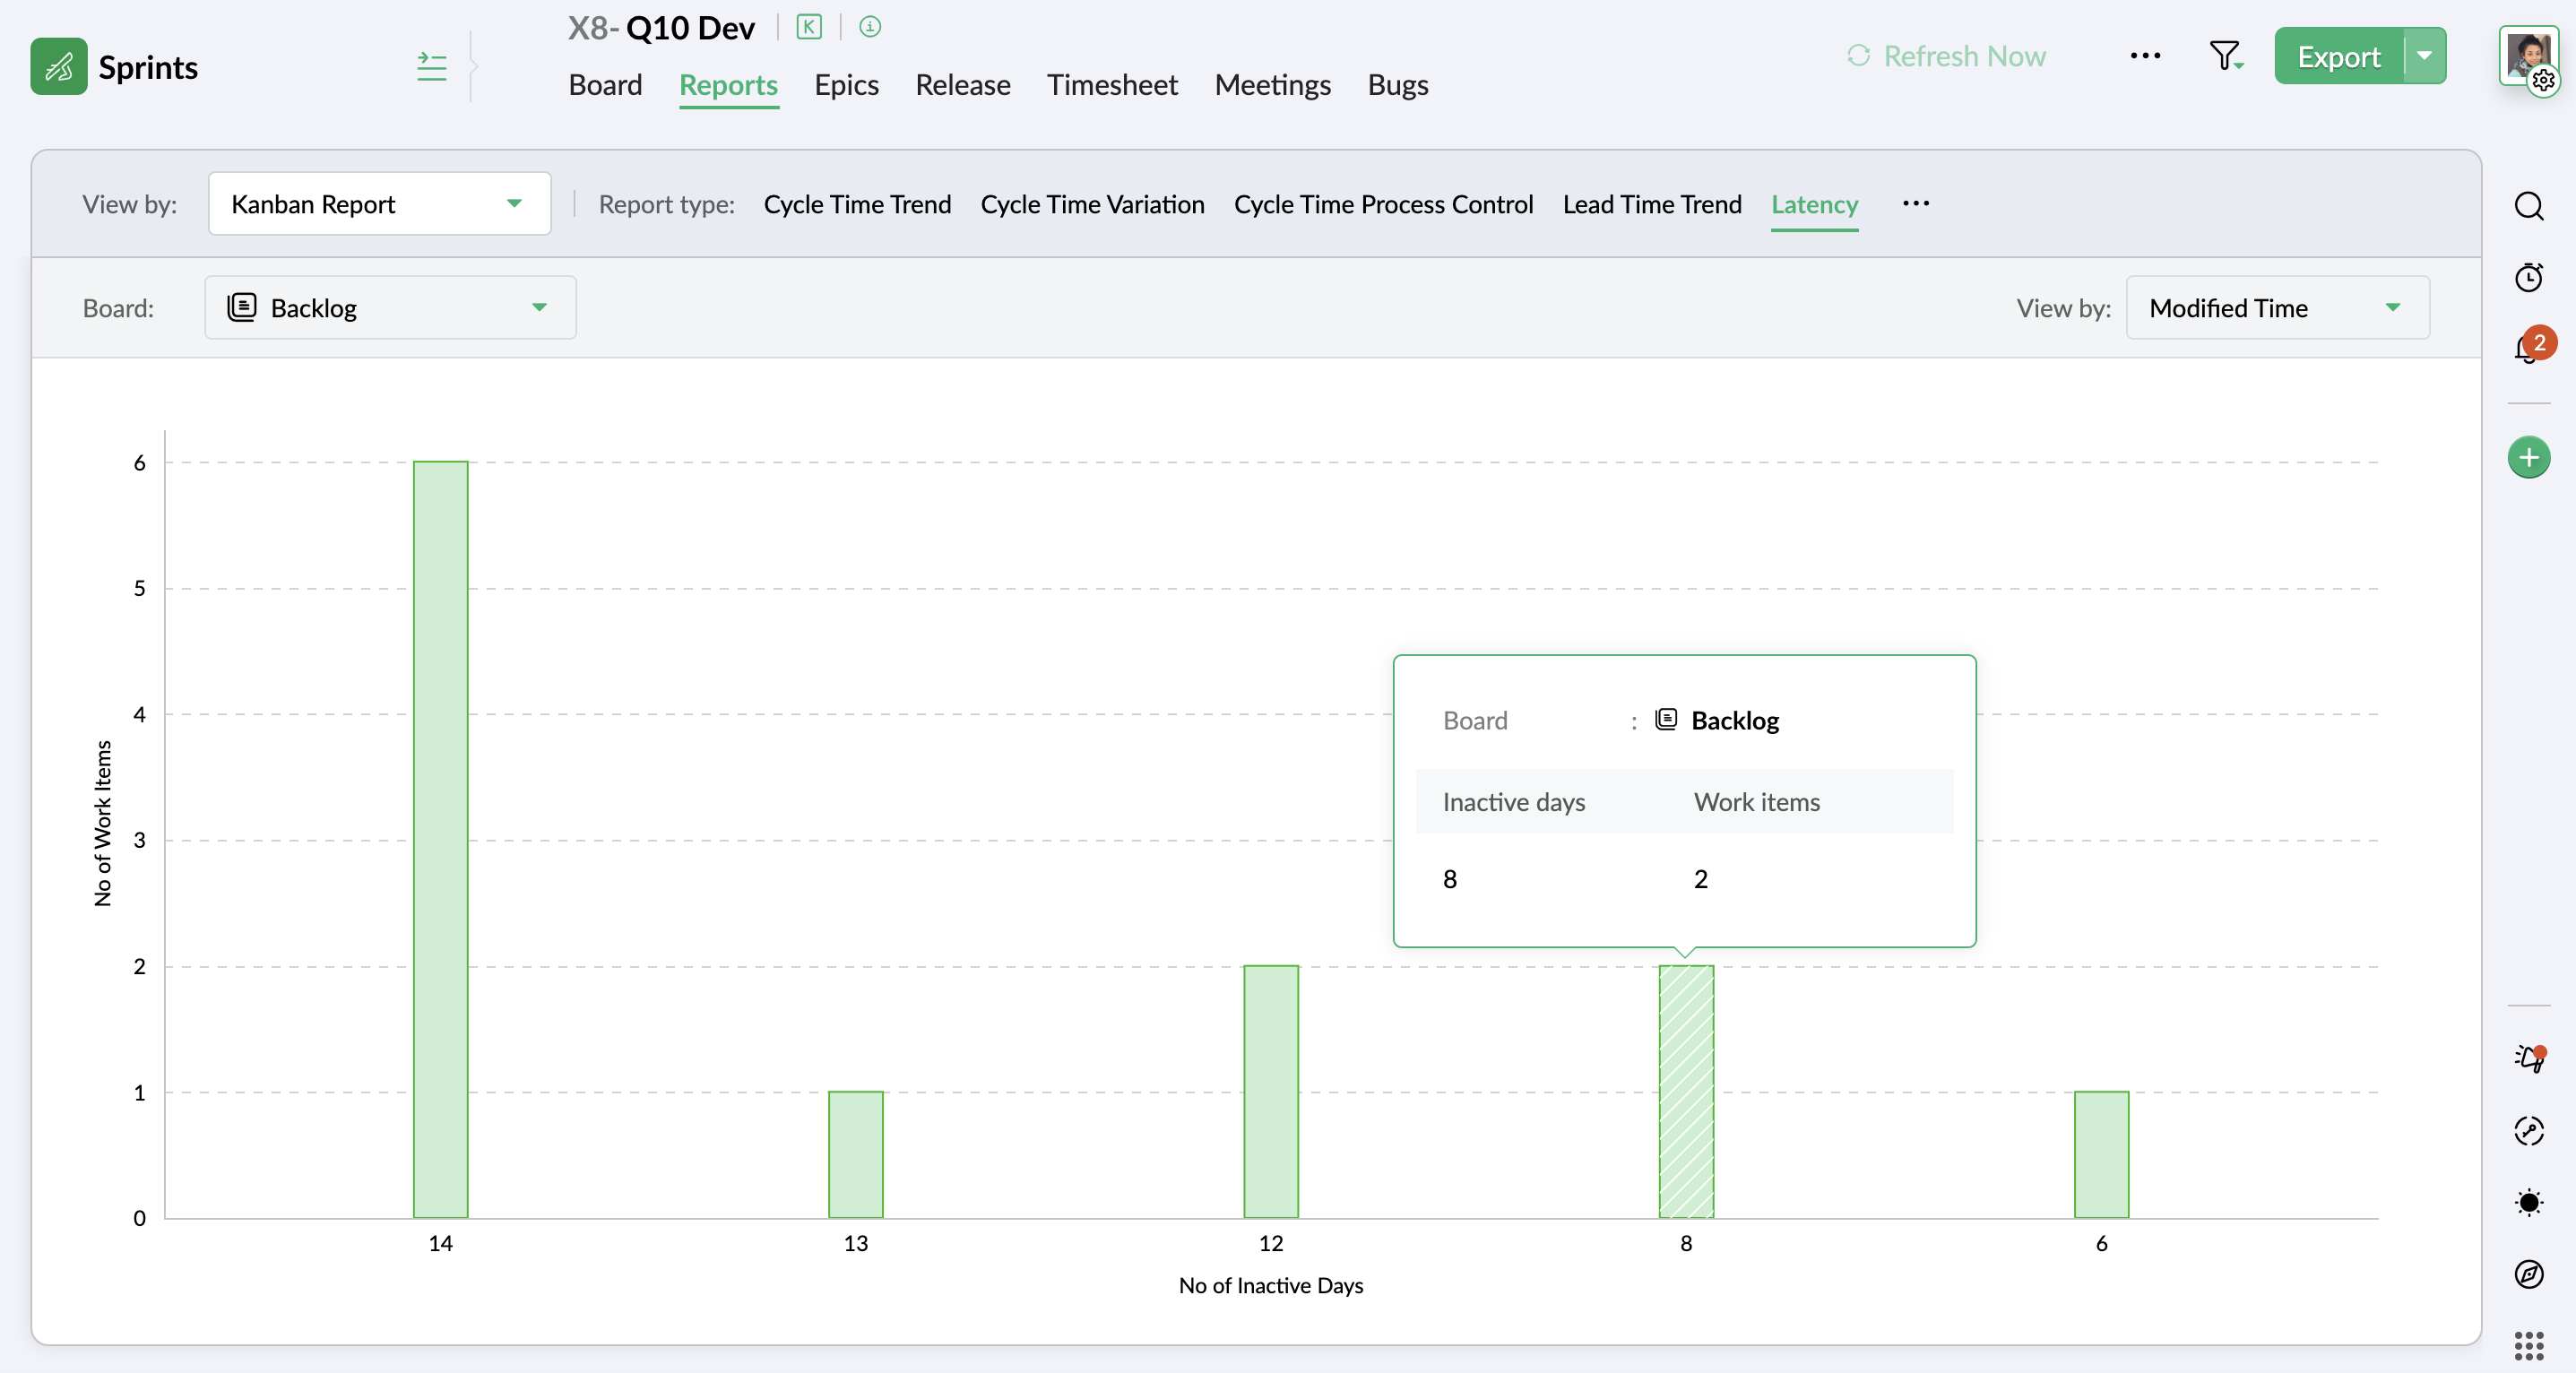This screenshot has height=1373, width=2576.
Task: Open the announcements megaphone icon
Action: pos(2528,1059)
